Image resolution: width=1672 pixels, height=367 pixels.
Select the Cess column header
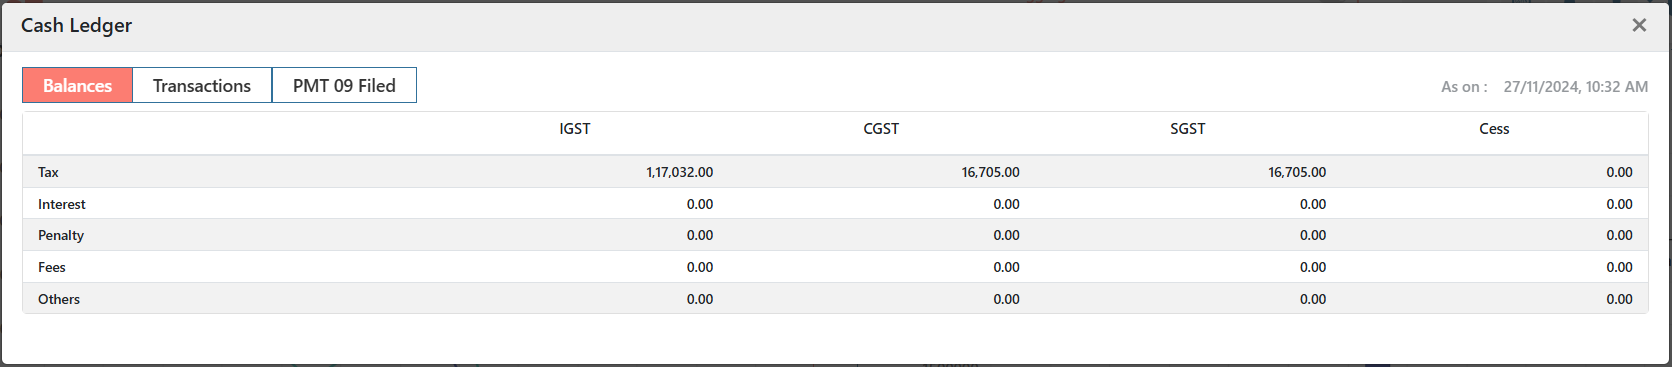(1494, 128)
